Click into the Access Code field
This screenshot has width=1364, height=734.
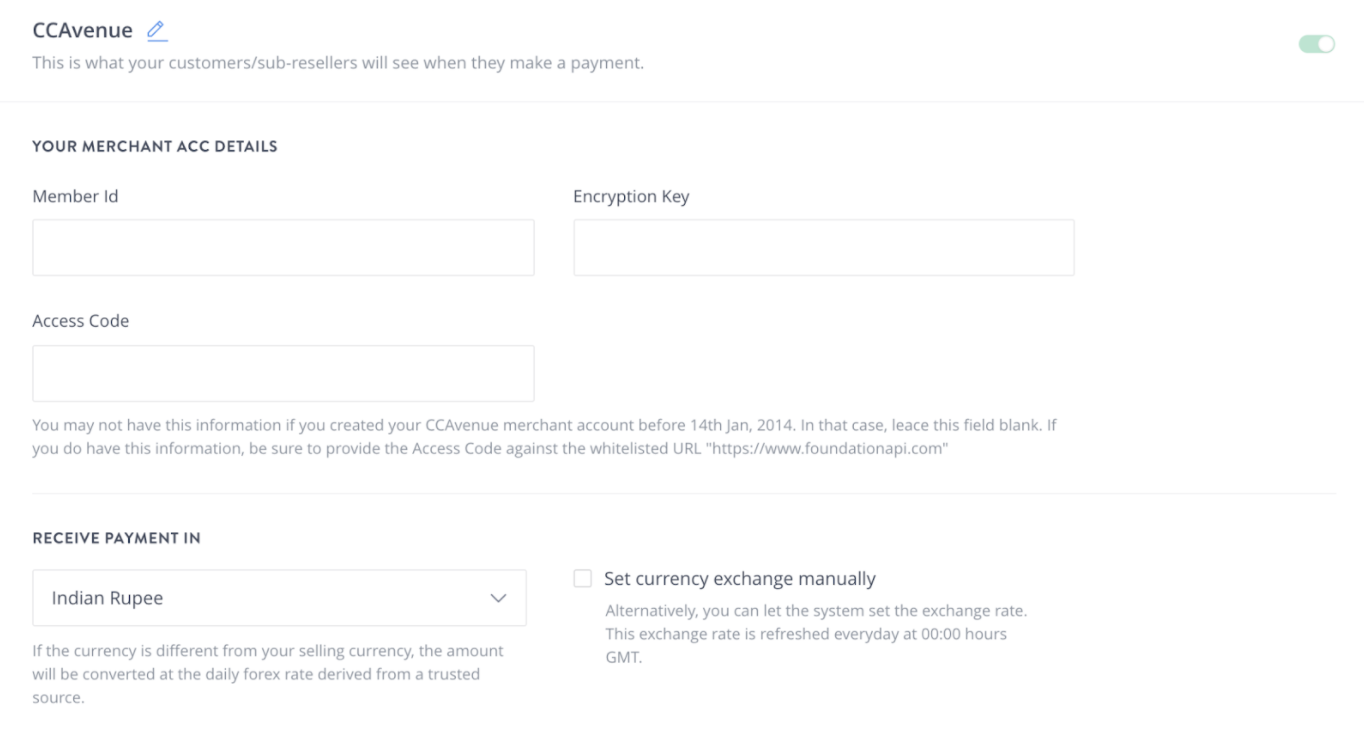point(283,374)
